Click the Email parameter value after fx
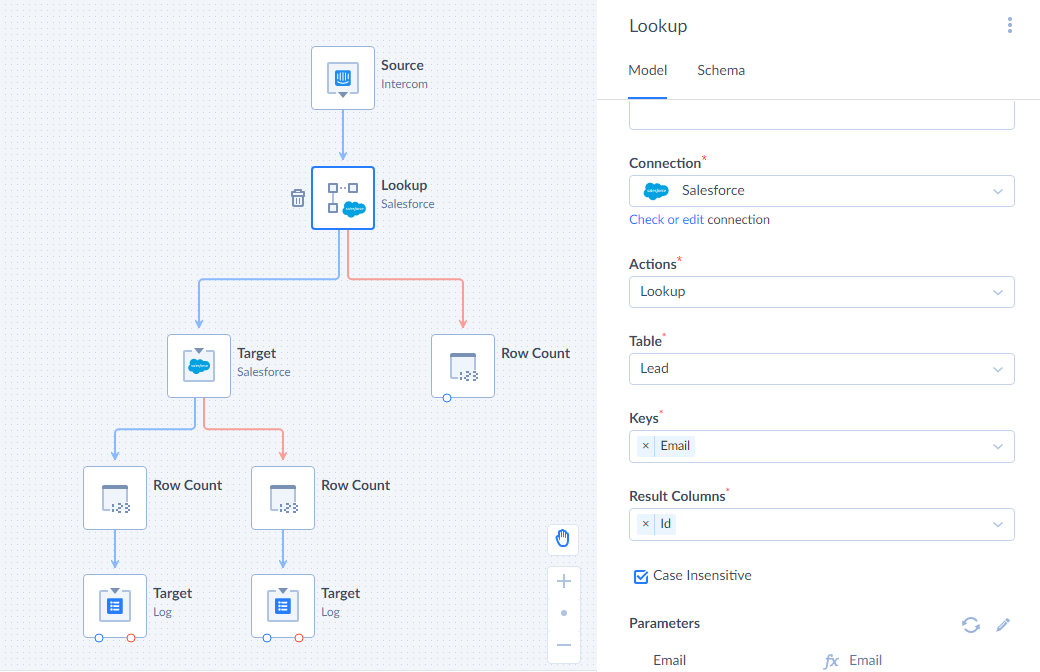Screen dimensions: 1040x672 click(866, 660)
